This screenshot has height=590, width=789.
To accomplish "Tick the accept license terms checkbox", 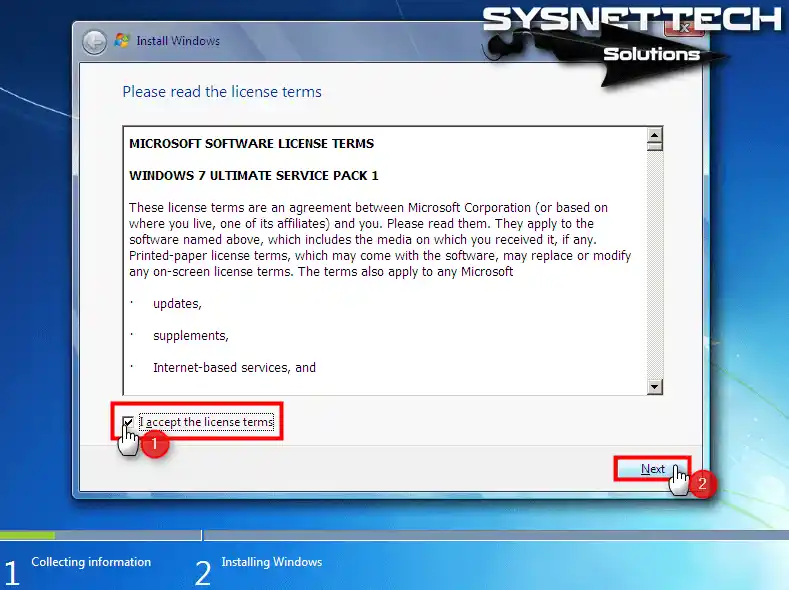I will (x=129, y=422).
